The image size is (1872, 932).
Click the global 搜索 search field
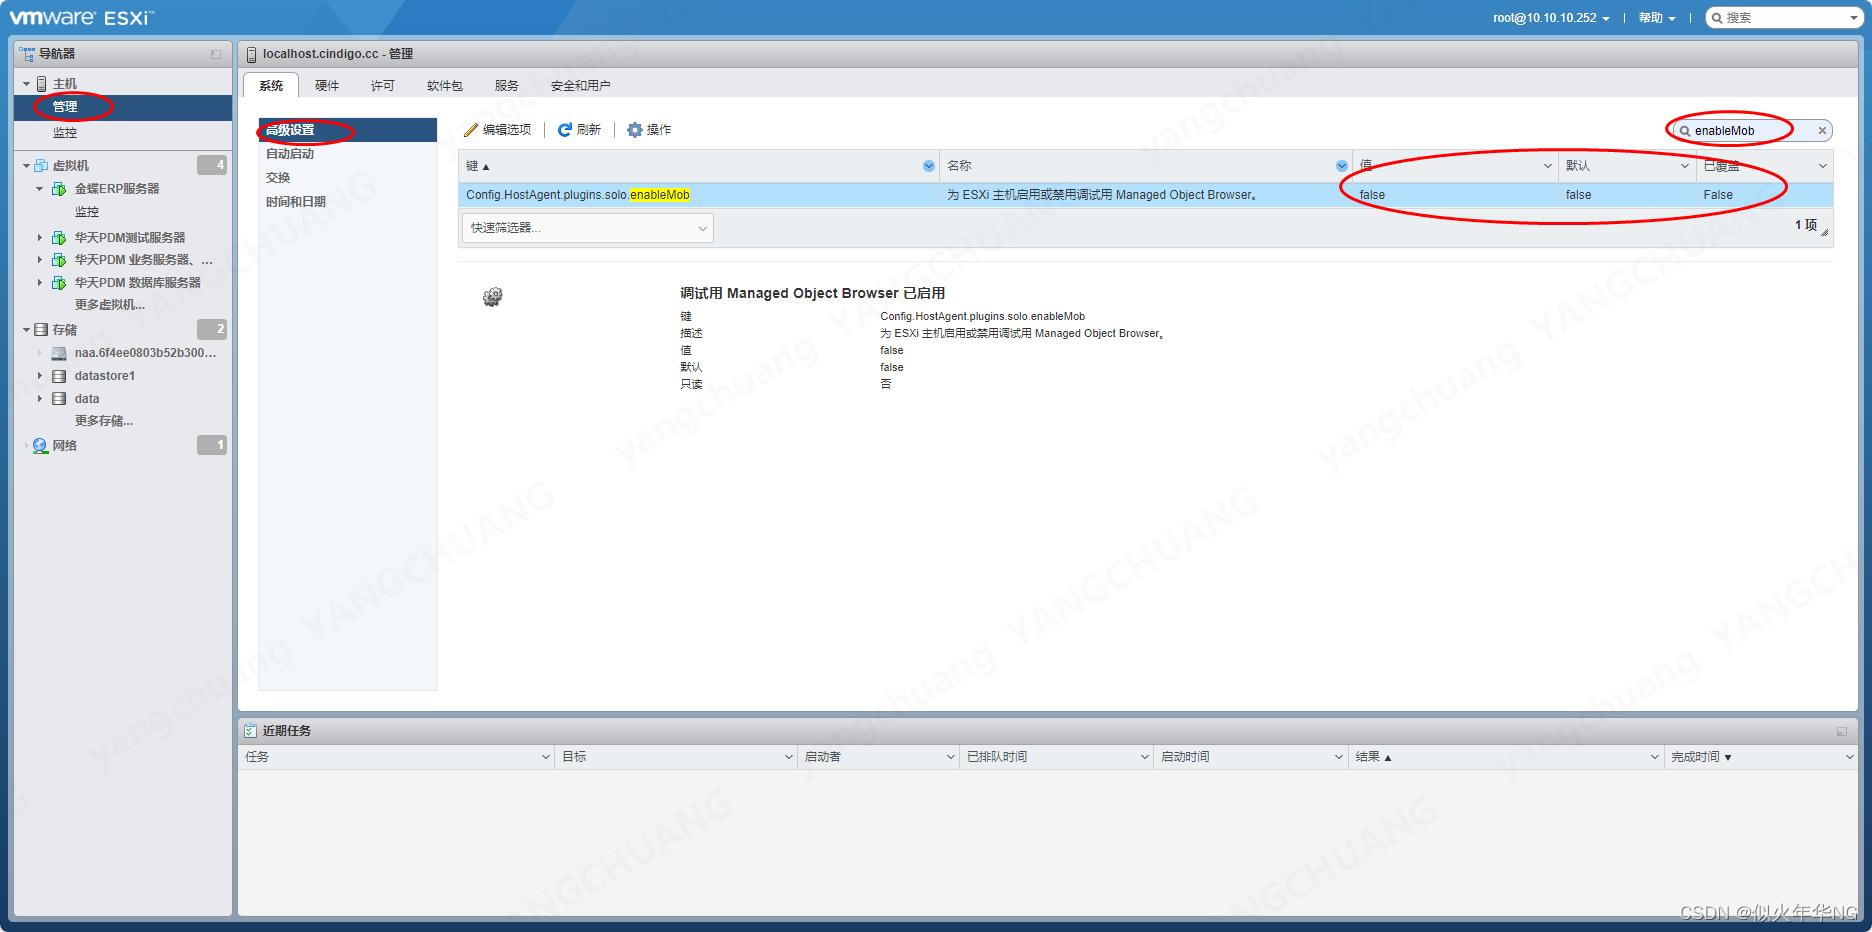point(1785,18)
